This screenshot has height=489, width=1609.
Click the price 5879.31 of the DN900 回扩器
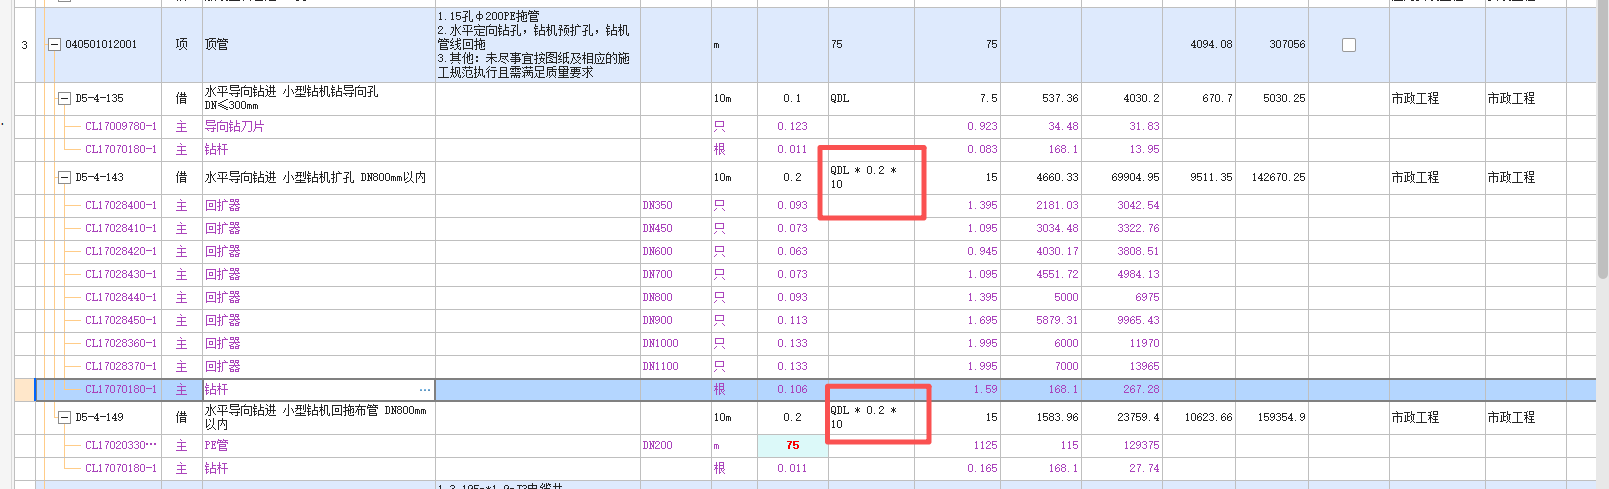(1057, 321)
